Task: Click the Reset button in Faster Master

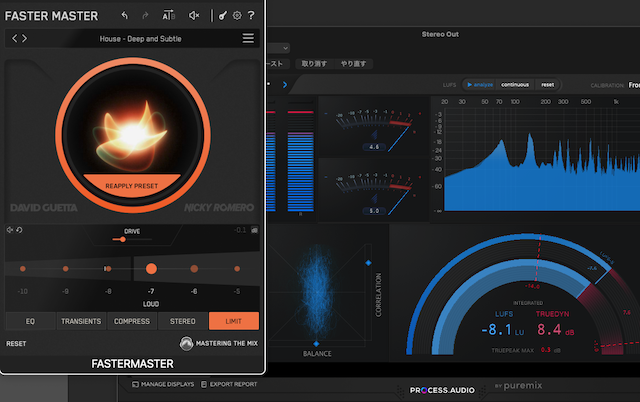Action: (x=17, y=344)
